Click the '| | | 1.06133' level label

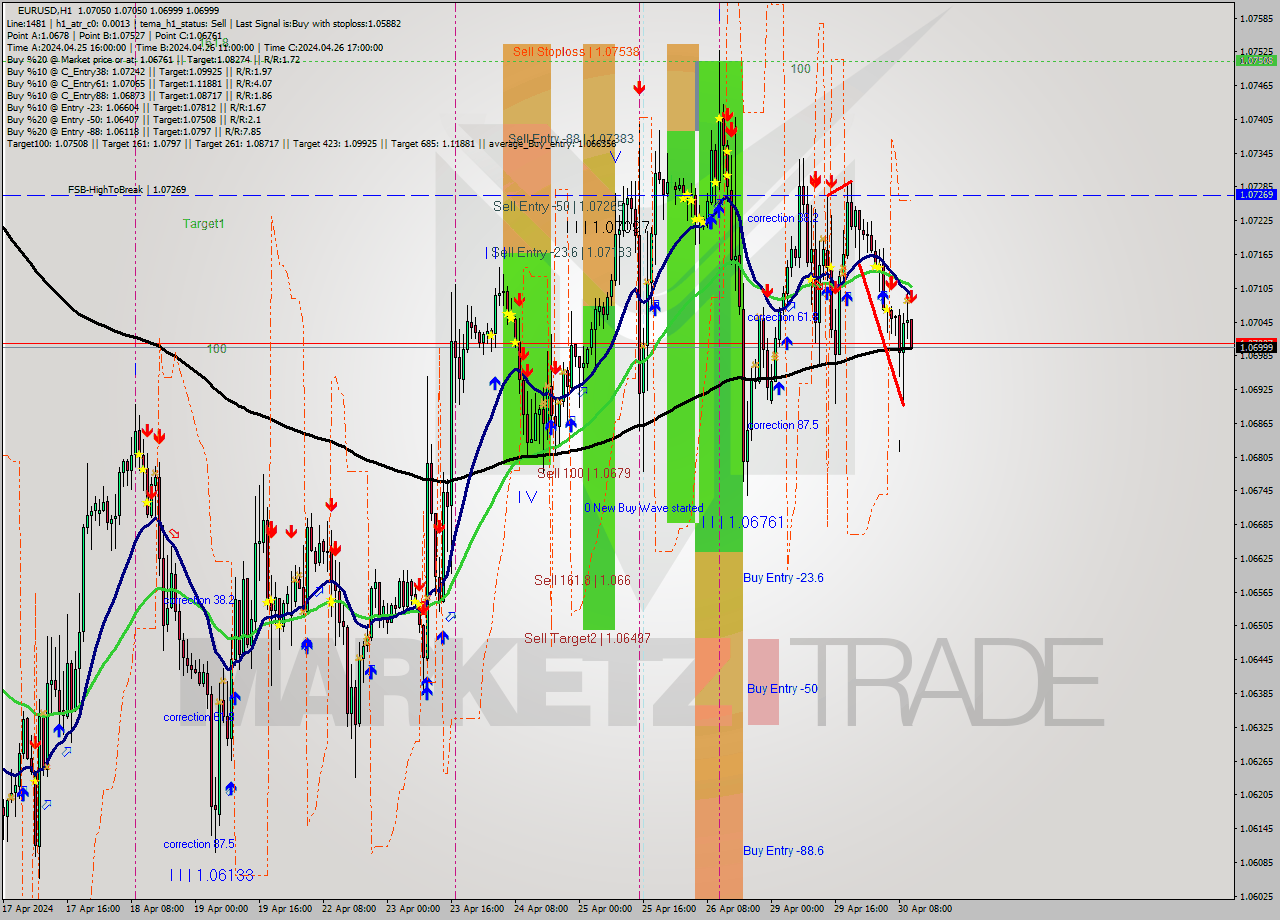click(211, 875)
